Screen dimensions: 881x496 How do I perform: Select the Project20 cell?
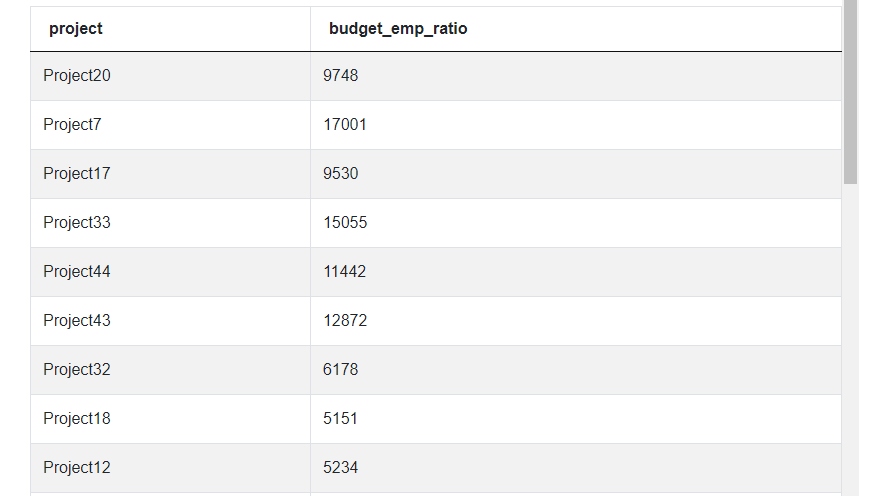pos(170,76)
